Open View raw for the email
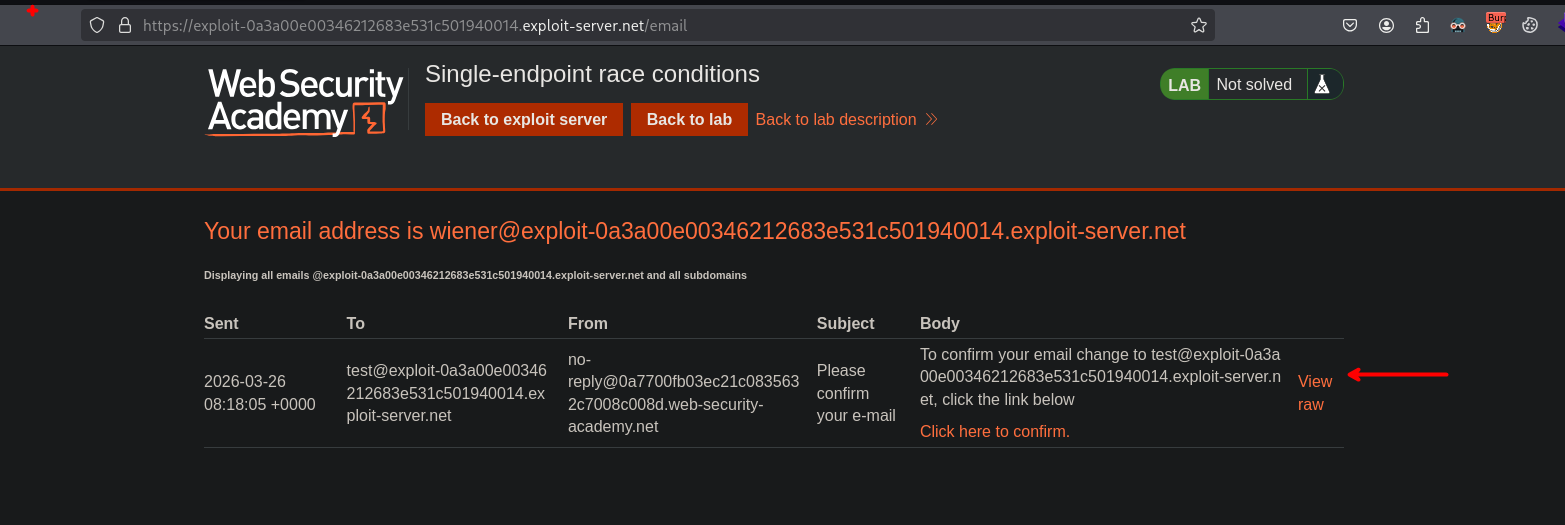This screenshot has height=525, width=1565. [x=1314, y=393]
